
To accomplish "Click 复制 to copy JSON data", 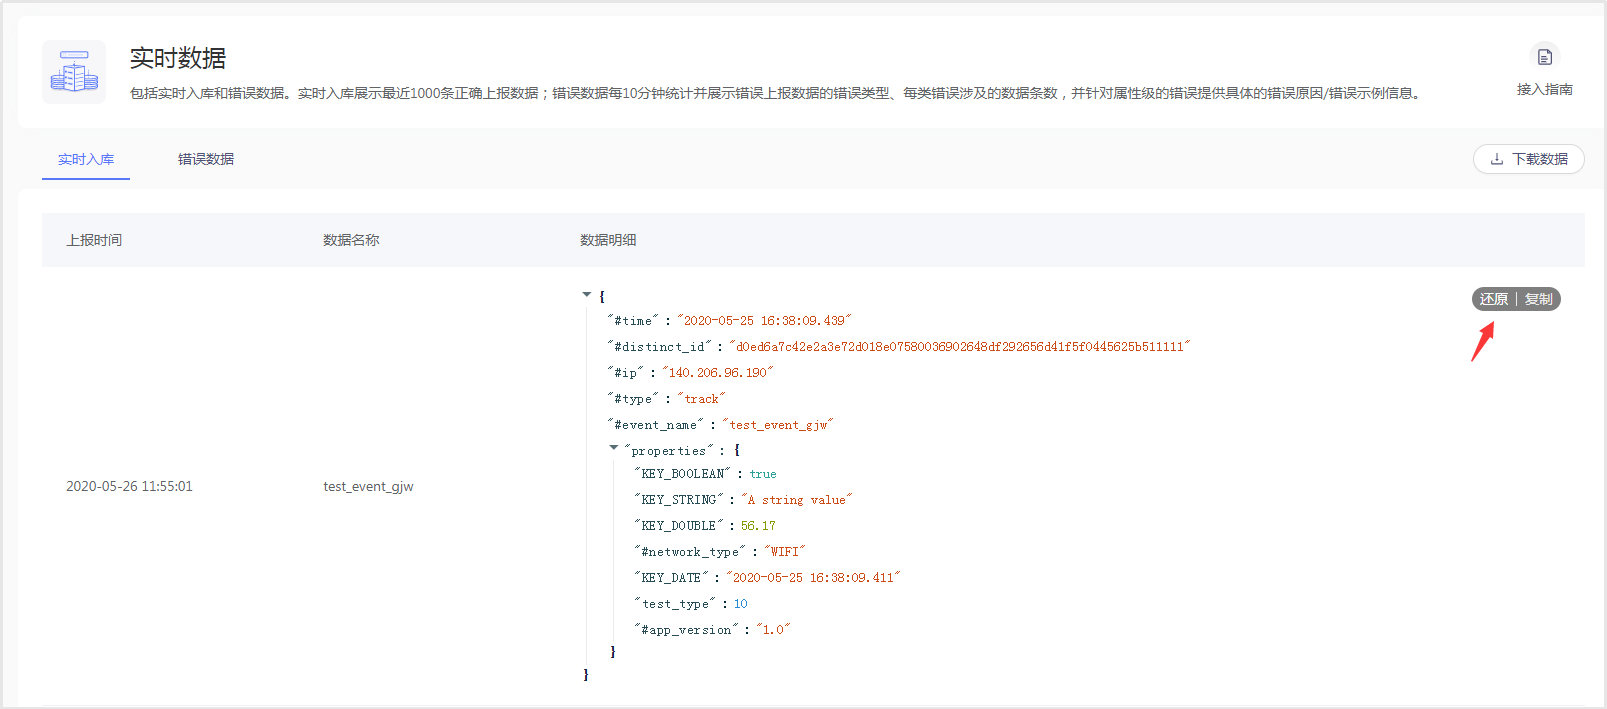I will tap(1538, 299).
